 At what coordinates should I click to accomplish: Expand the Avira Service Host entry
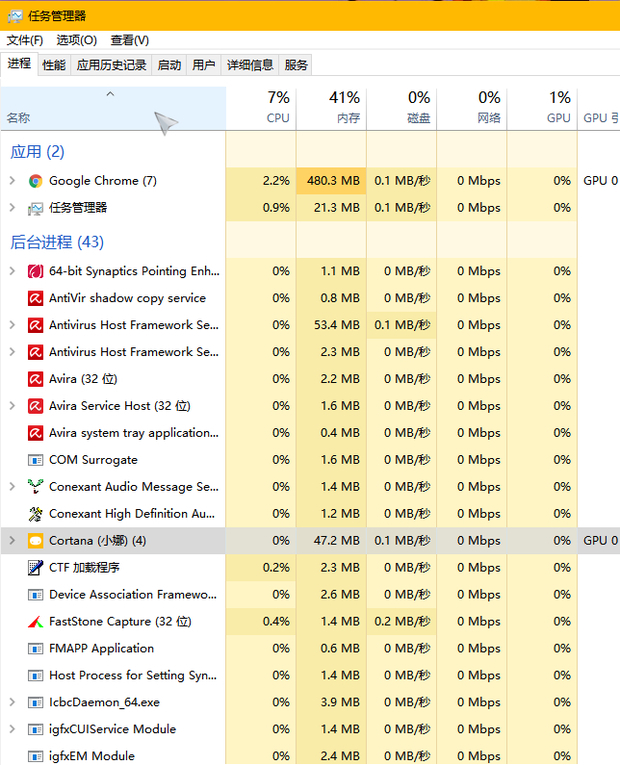point(12,406)
